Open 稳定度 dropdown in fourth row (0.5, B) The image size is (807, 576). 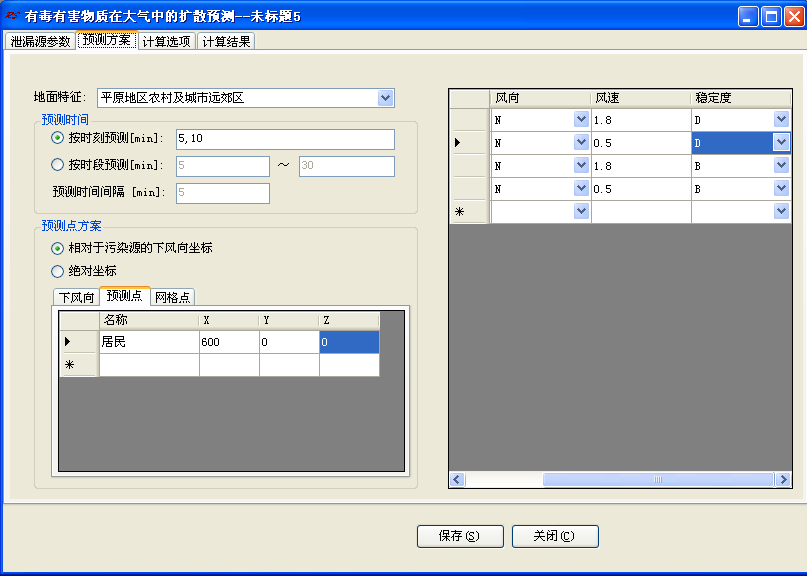tap(781, 188)
